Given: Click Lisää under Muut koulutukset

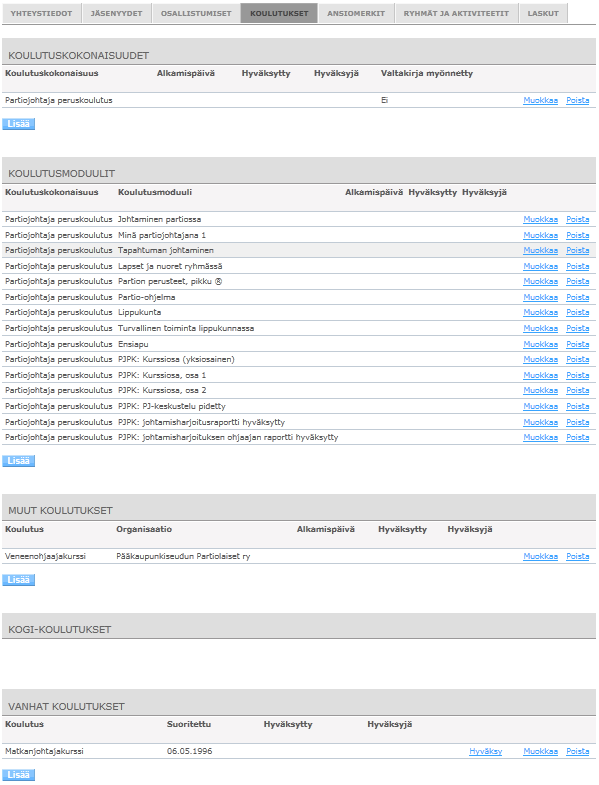Looking at the screenshot, I should 19,580.
